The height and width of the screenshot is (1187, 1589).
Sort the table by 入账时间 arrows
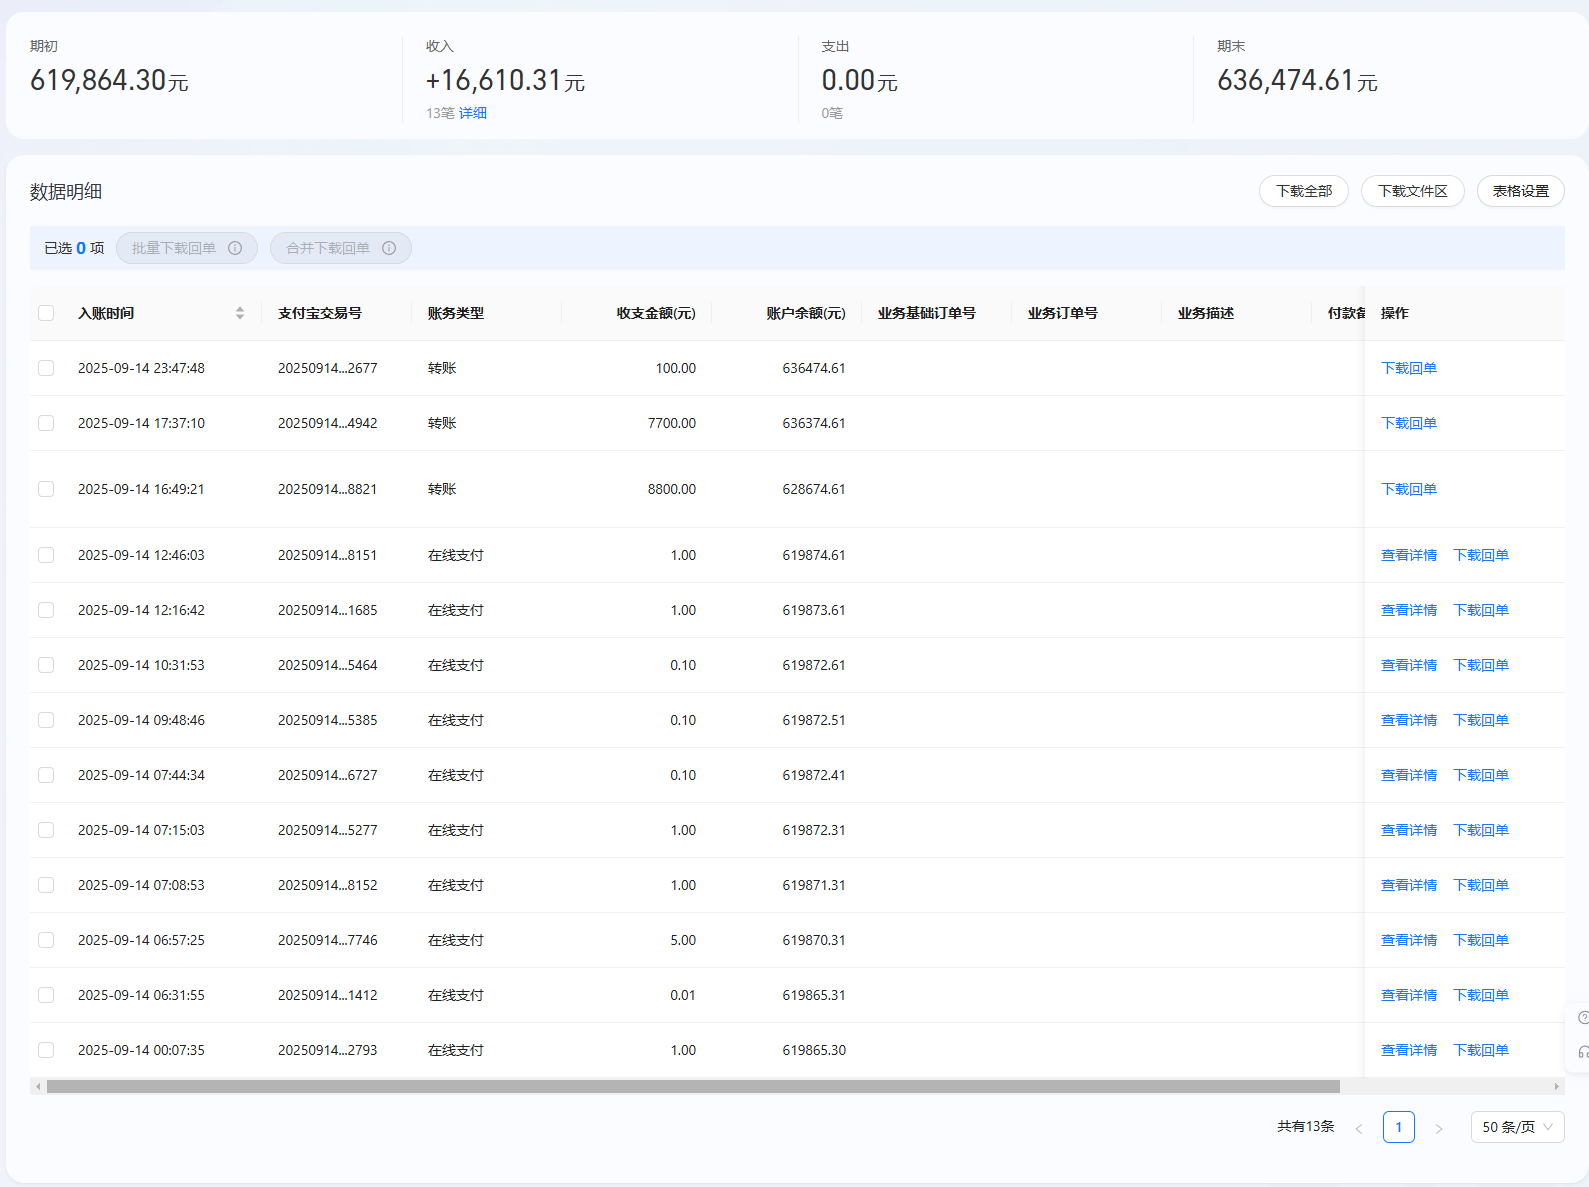point(240,313)
